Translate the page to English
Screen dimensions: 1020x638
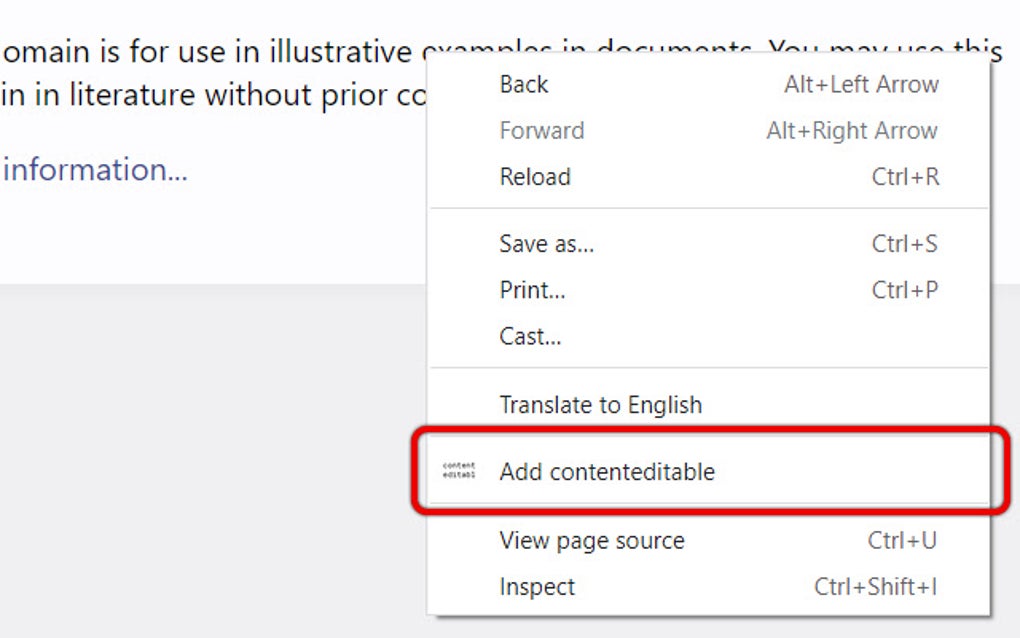pyautogui.click(x=600, y=405)
